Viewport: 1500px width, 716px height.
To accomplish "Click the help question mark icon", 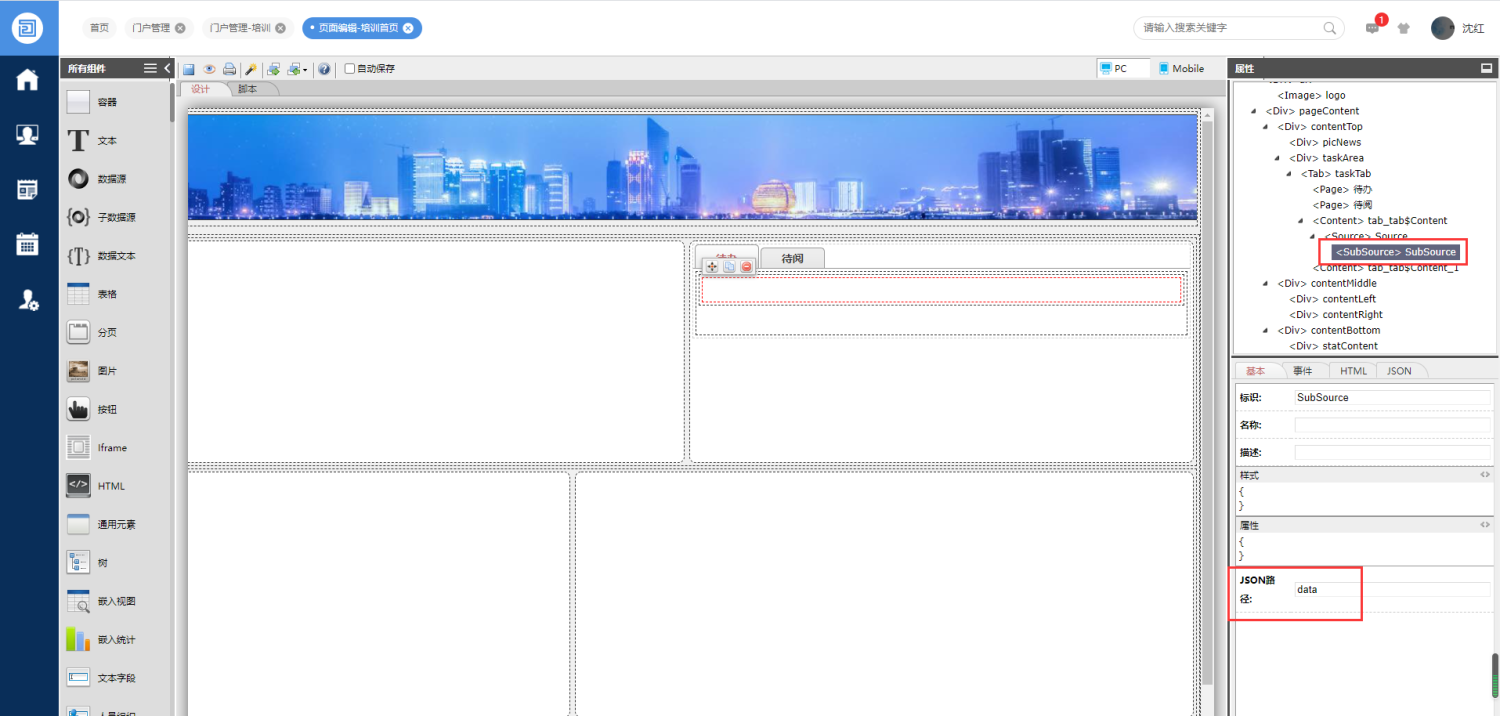I will (x=325, y=69).
